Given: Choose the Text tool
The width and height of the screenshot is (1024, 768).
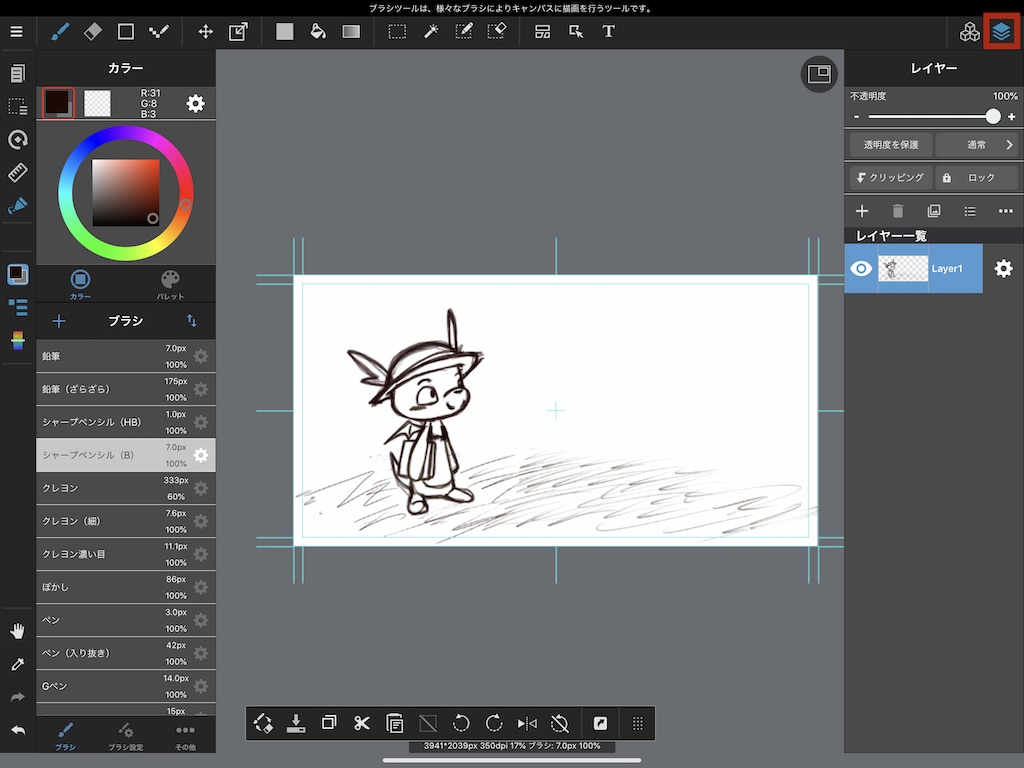Looking at the screenshot, I should [608, 31].
